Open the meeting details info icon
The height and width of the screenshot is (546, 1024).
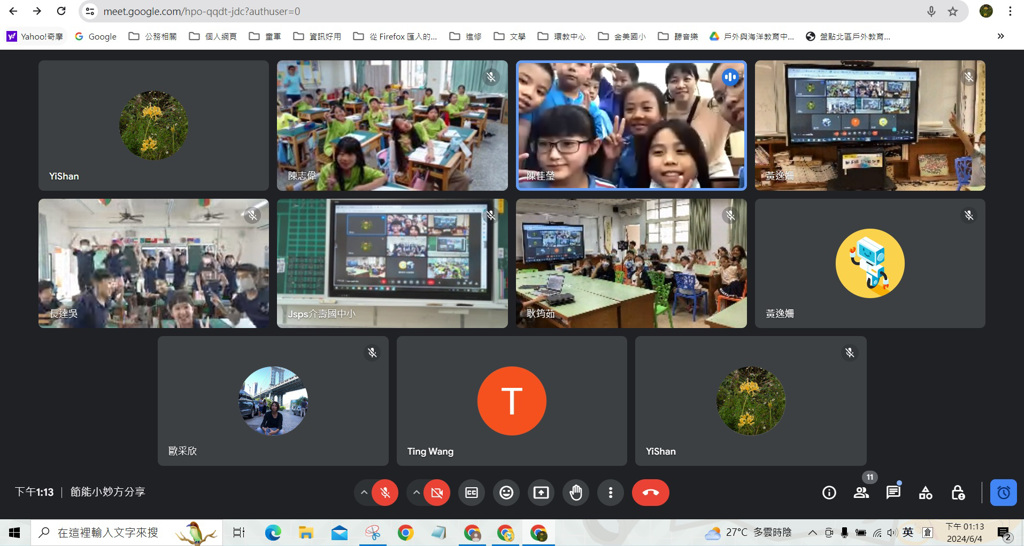pos(829,492)
